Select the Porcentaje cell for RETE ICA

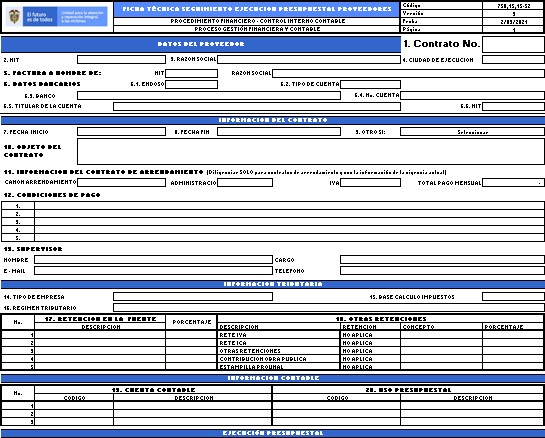click(513, 342)
